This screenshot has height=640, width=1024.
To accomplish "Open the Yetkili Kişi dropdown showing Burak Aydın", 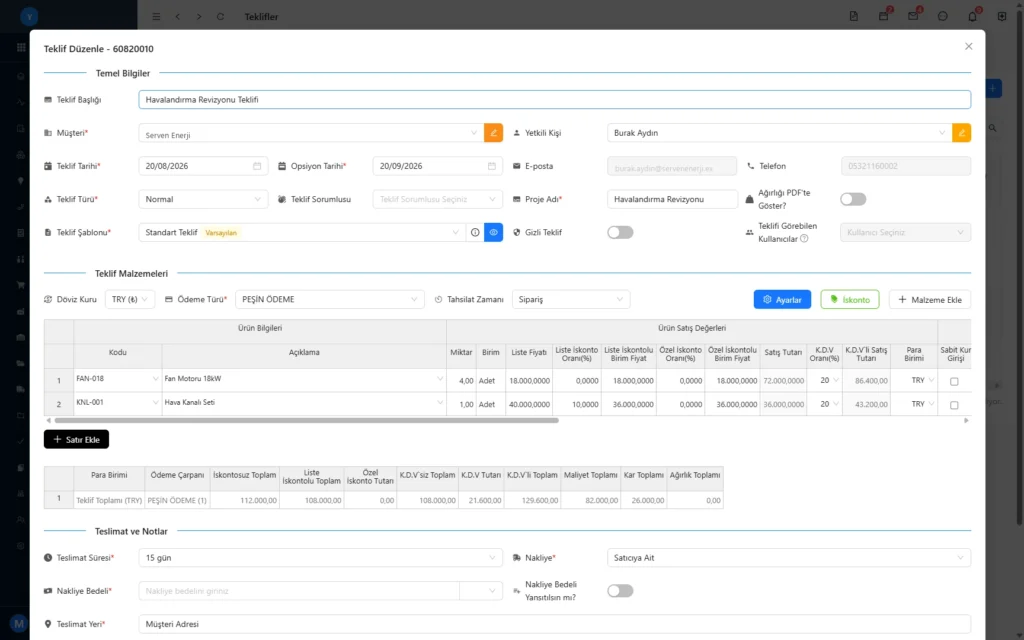I will (779, 133).
